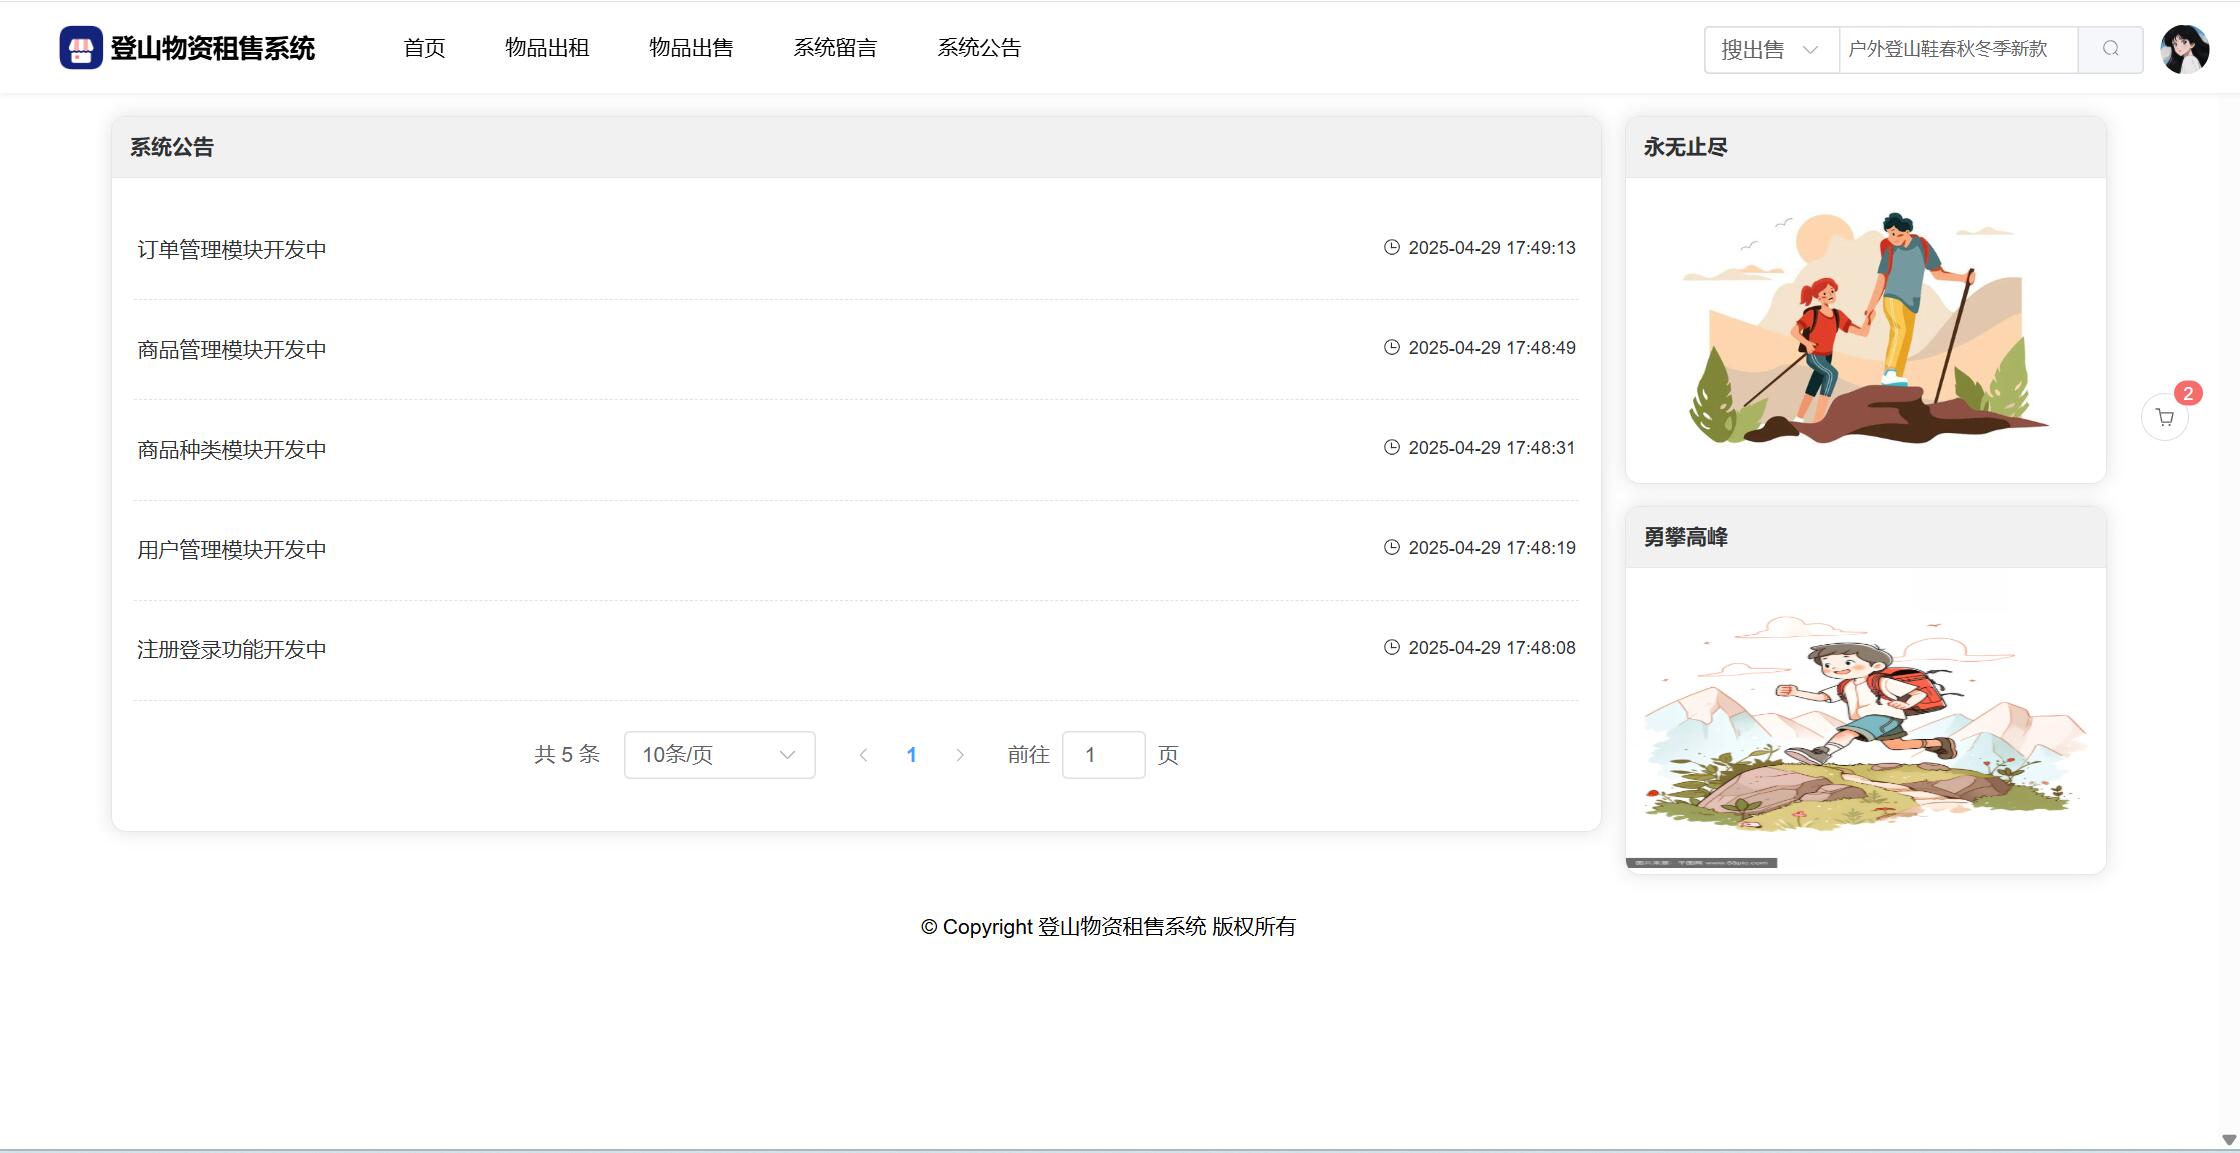Viewport: 2240px width, 1153px height.
Task: Click the scroll down arrow at bottom right
Action: (2229, 1140)
